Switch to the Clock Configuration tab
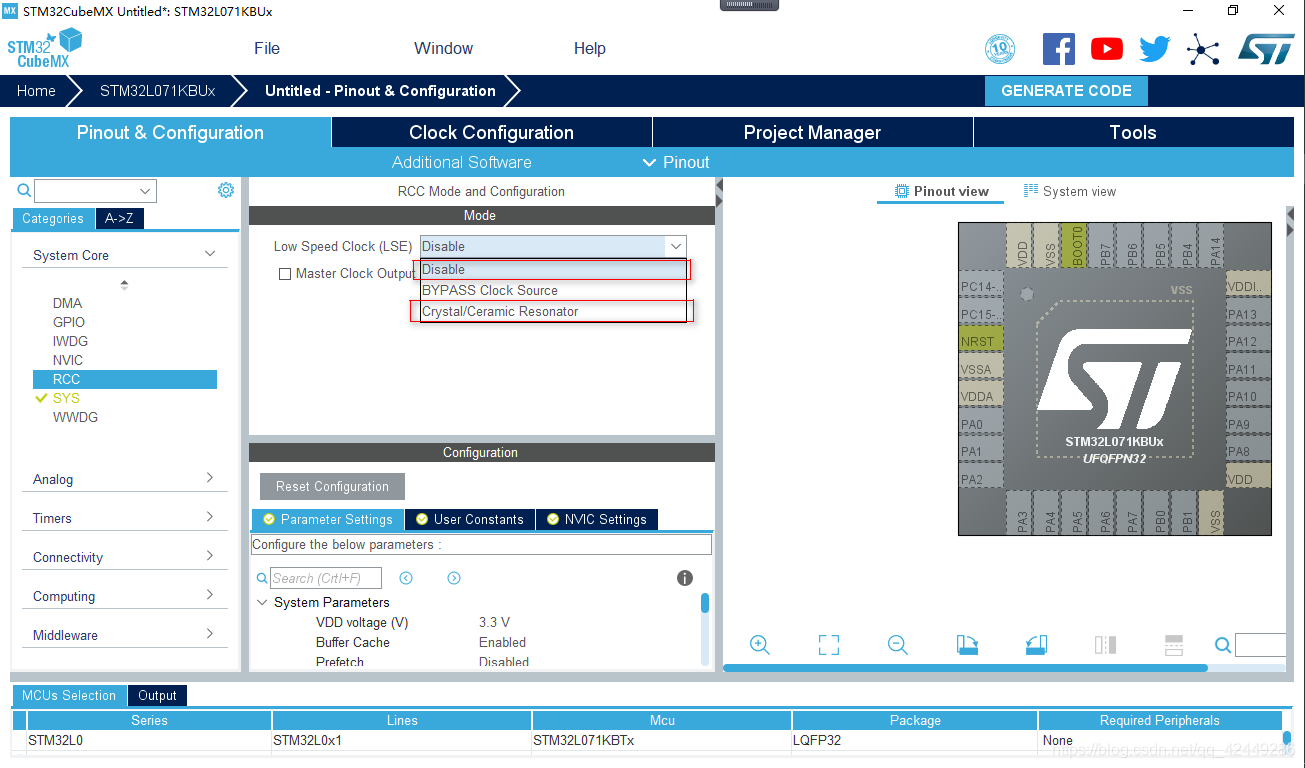The height and width of the screenshot is (768, 1305). click(x=491, y=132)
